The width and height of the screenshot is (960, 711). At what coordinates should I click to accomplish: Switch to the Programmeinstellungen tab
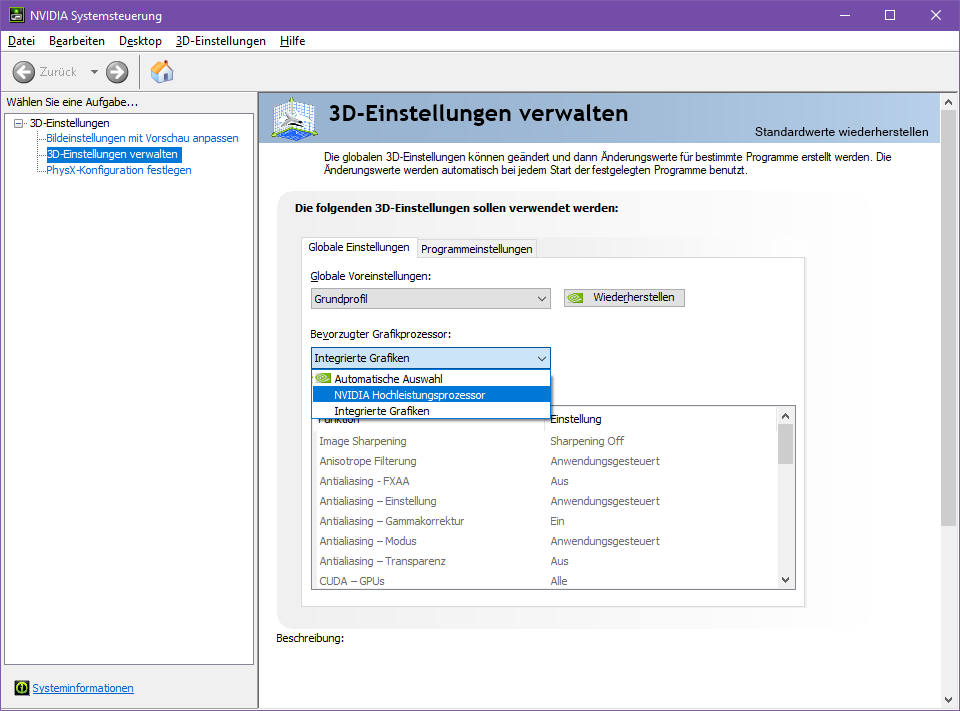pos(476,249)
